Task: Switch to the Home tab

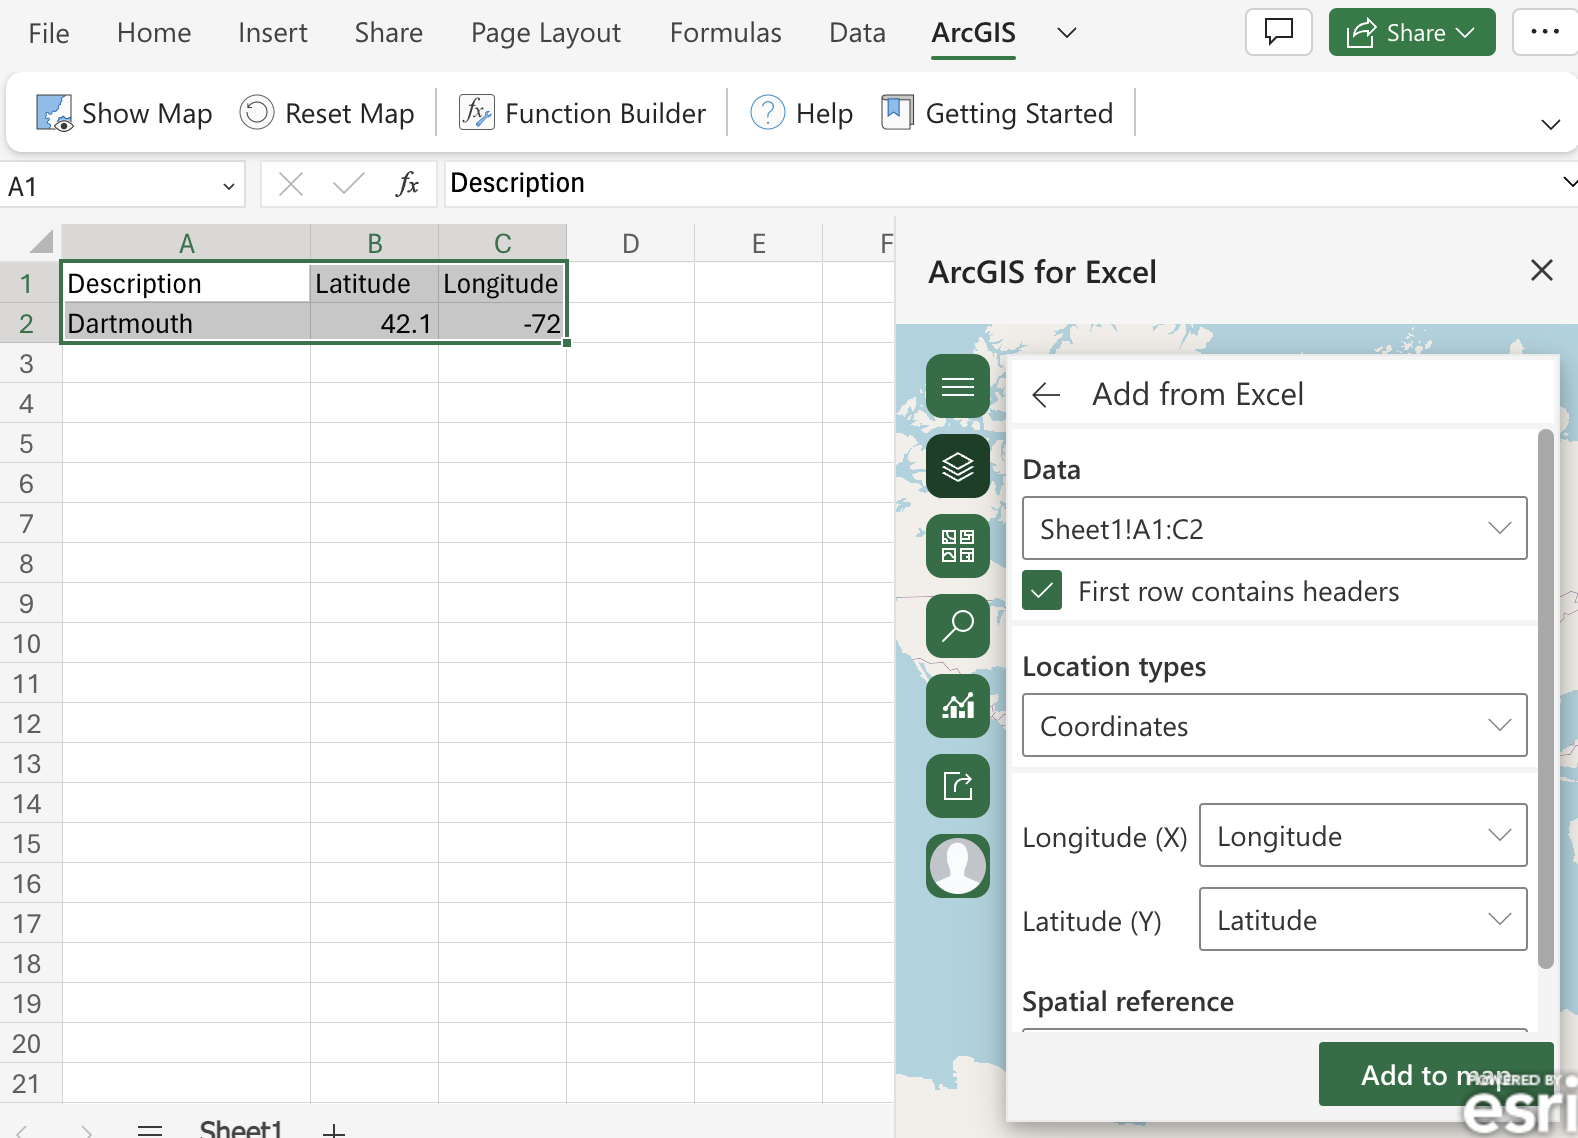Action: coord(154,32)
